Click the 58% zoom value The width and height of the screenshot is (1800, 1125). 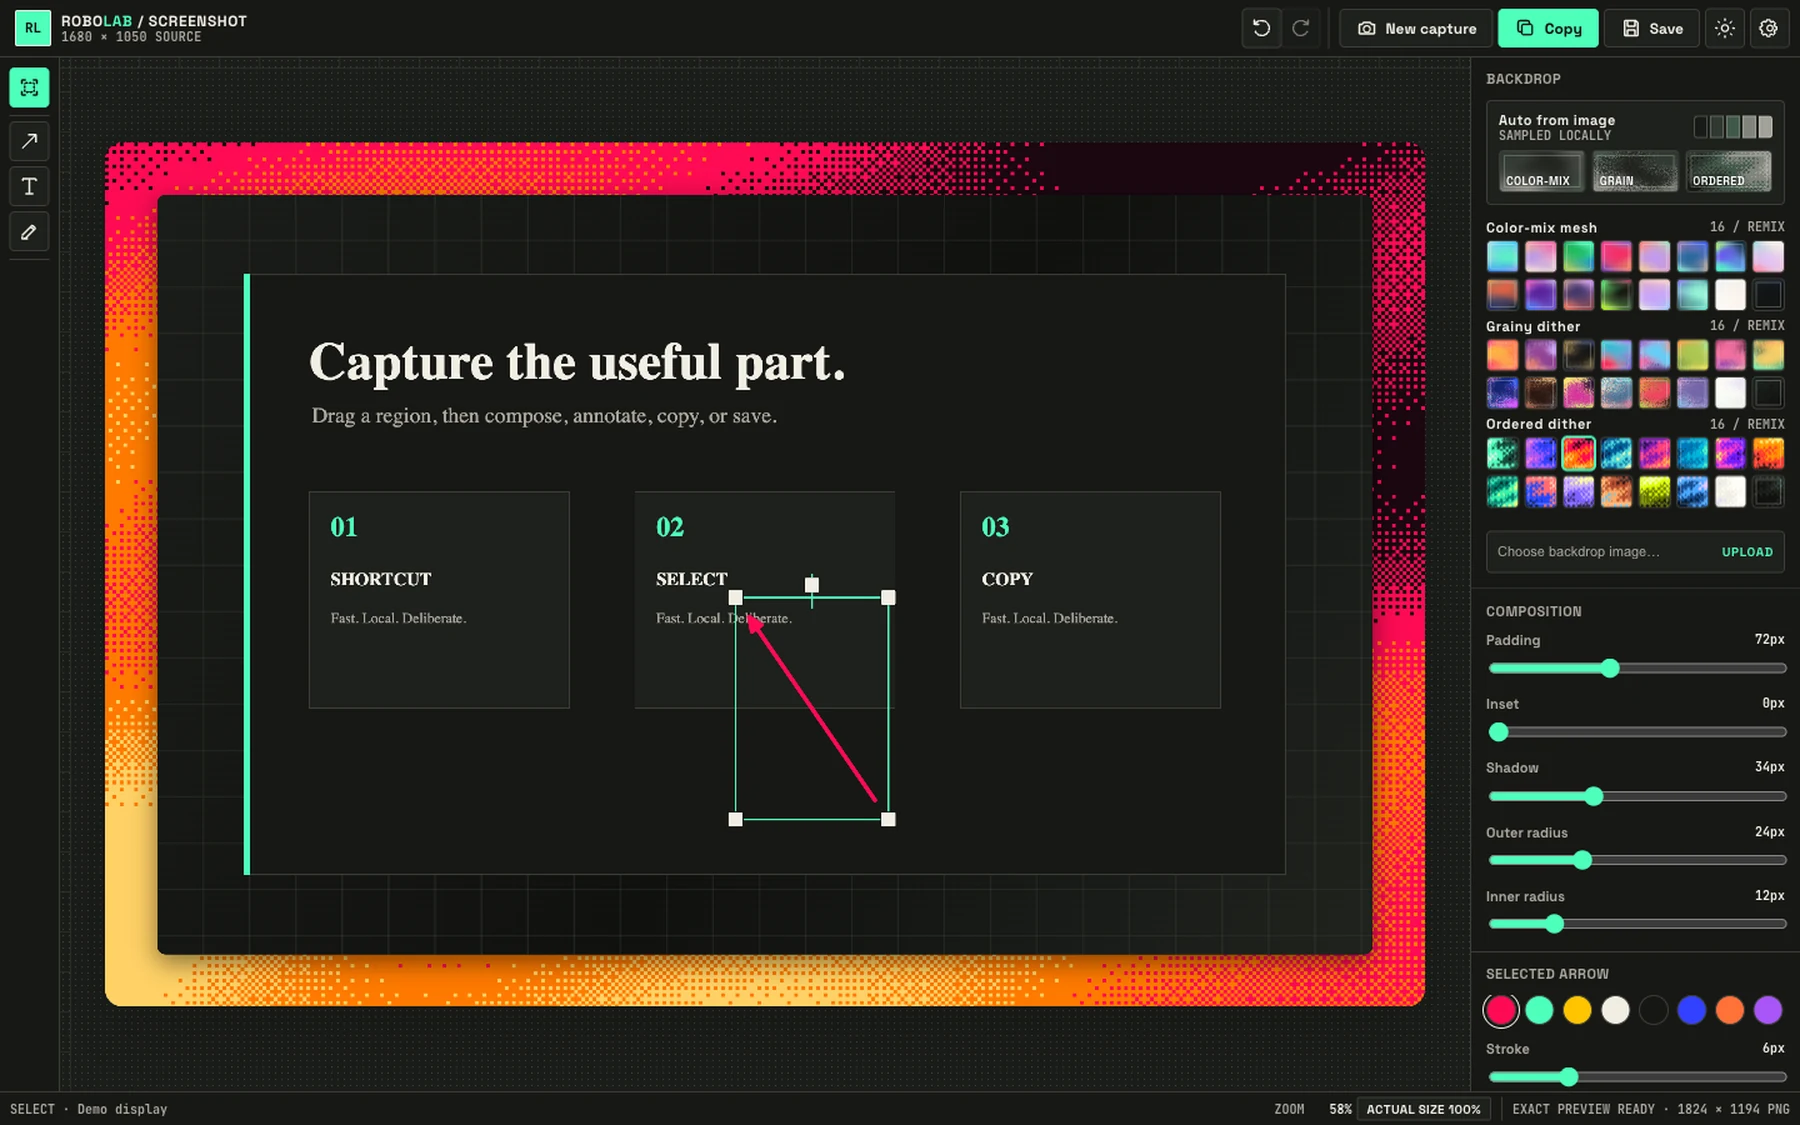1340,1109
